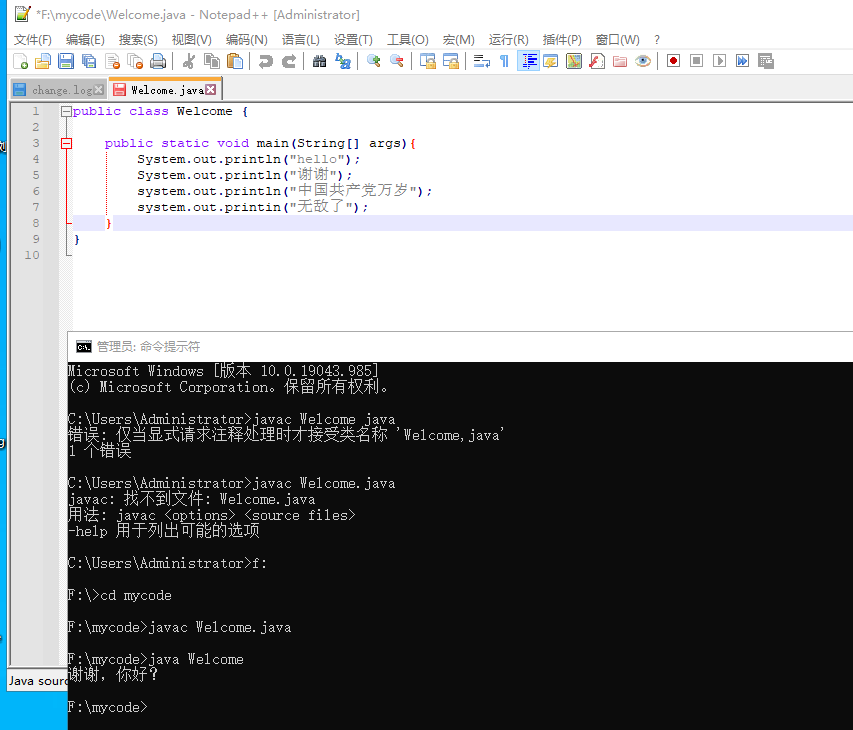853x730 pixels.
Task: Click the New file toolbar icon
Action: coord(20,61)
